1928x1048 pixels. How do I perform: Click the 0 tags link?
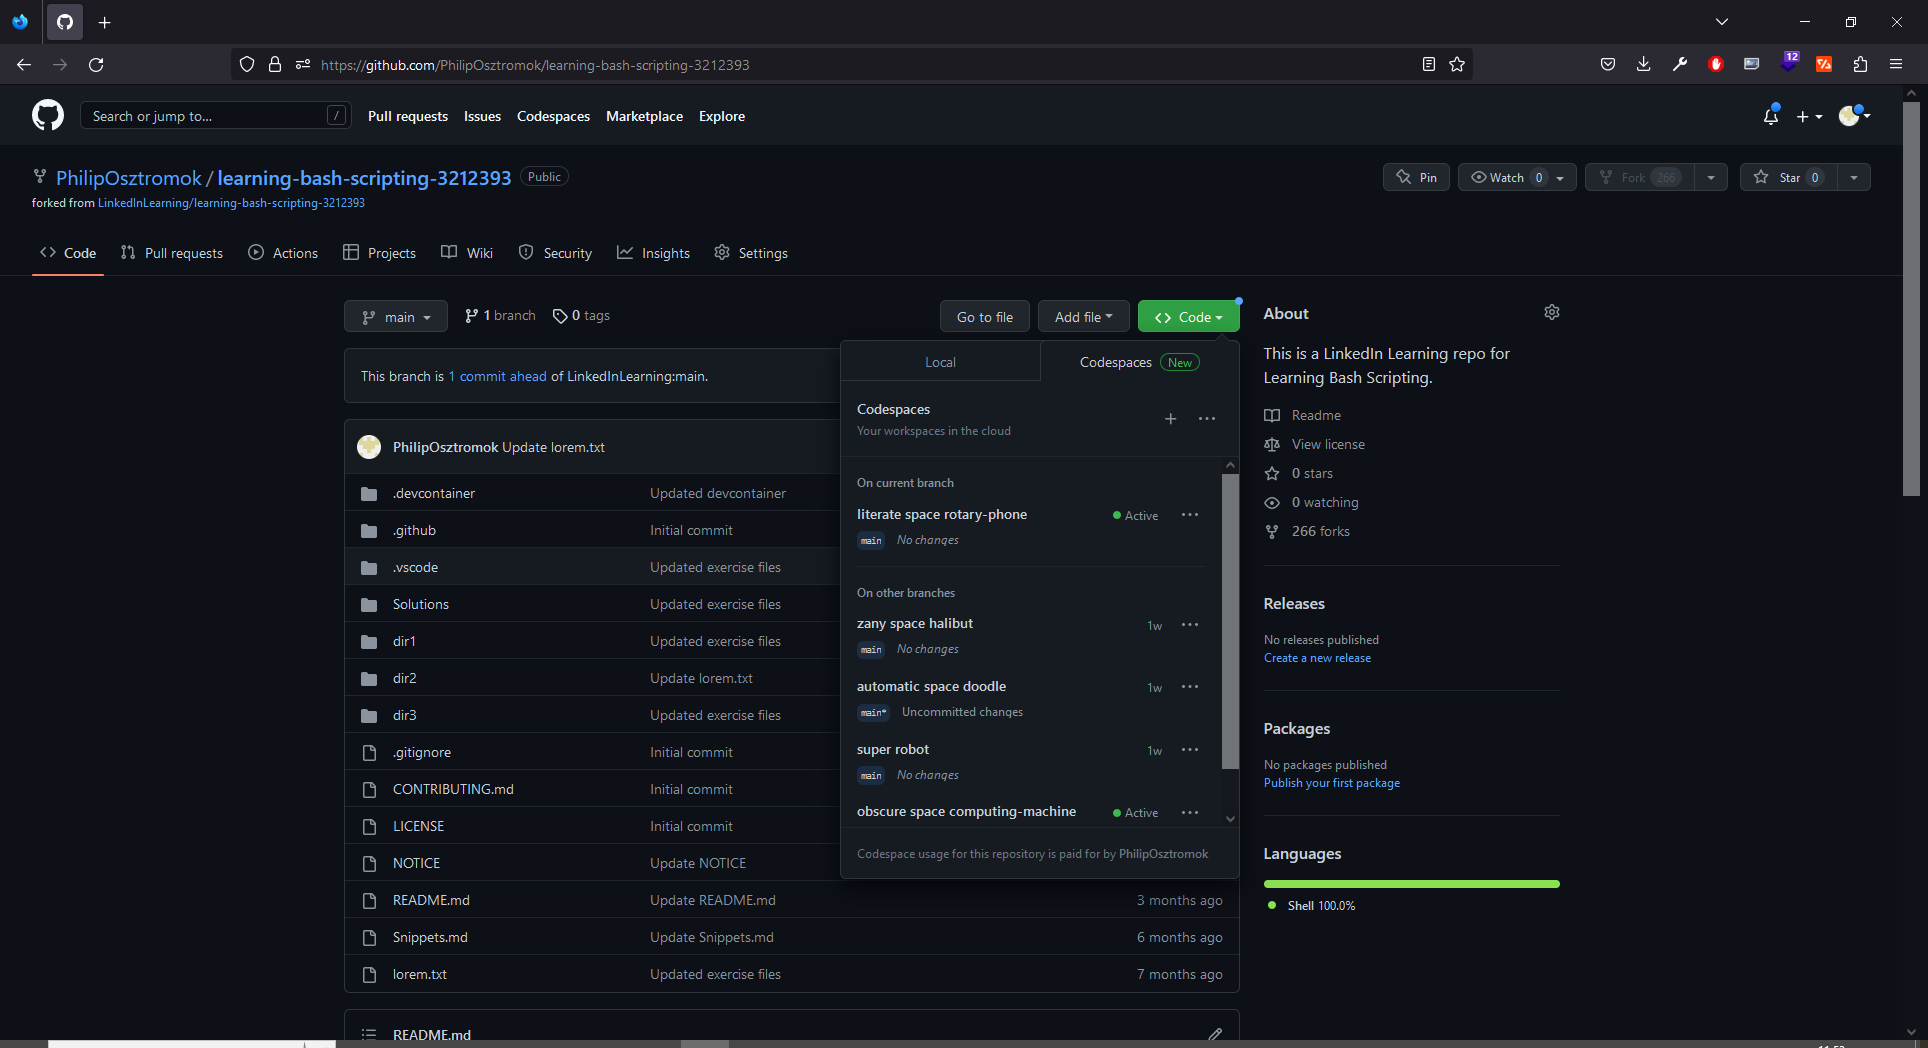click(581, 316)
